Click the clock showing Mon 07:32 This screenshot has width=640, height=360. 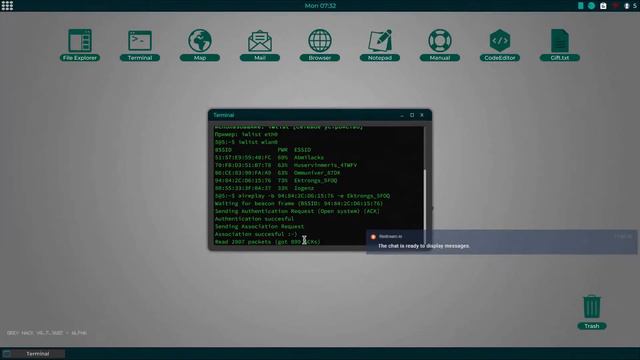[x=320, y=6]
